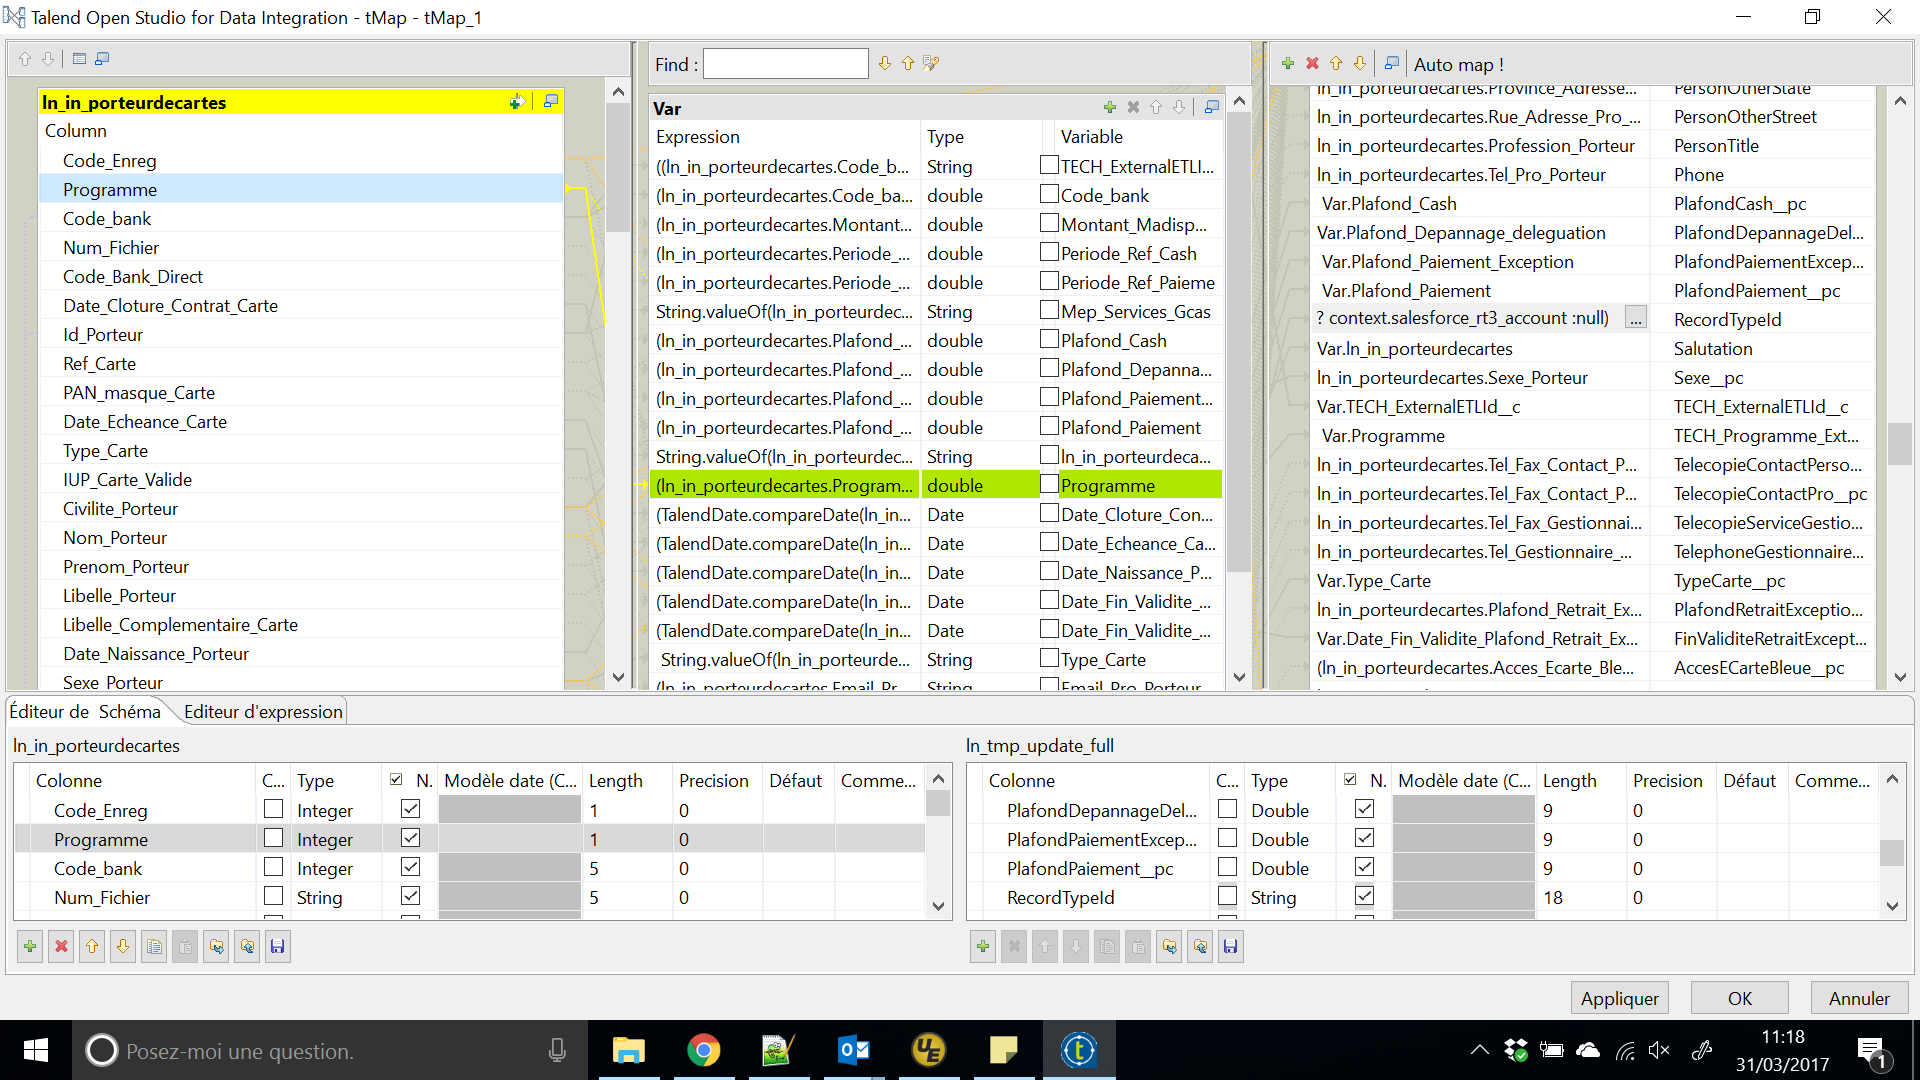Check Key box for Programme schema column
Image resolution: width=1920 pixels, height=1080 pixels.
[273, 838]
